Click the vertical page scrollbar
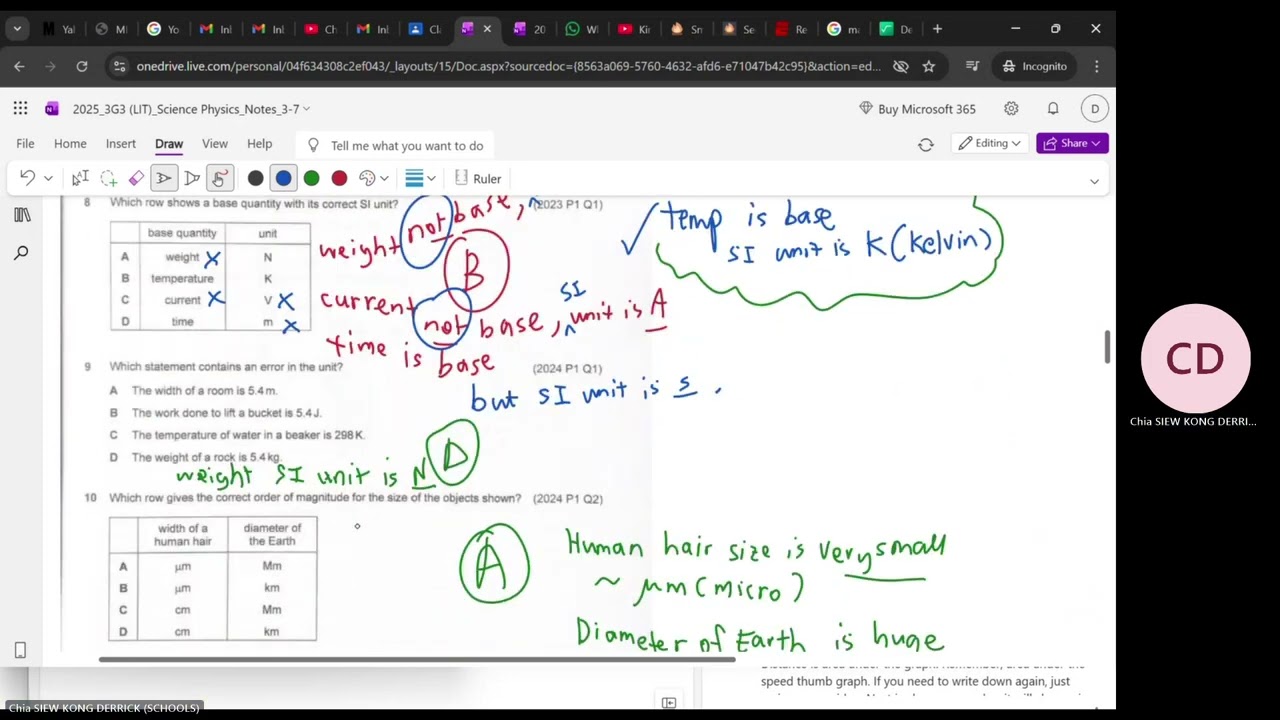 (x=1107, y=346)
